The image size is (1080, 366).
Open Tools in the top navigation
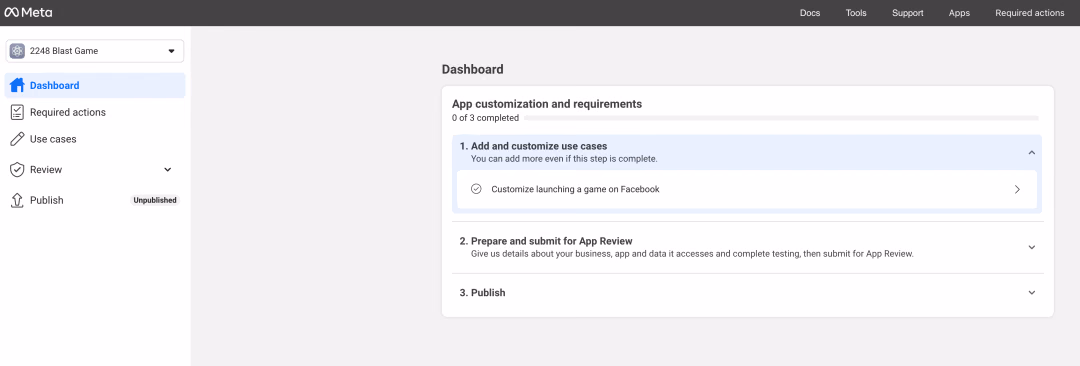pyautogui.click(x=856, y=12)
